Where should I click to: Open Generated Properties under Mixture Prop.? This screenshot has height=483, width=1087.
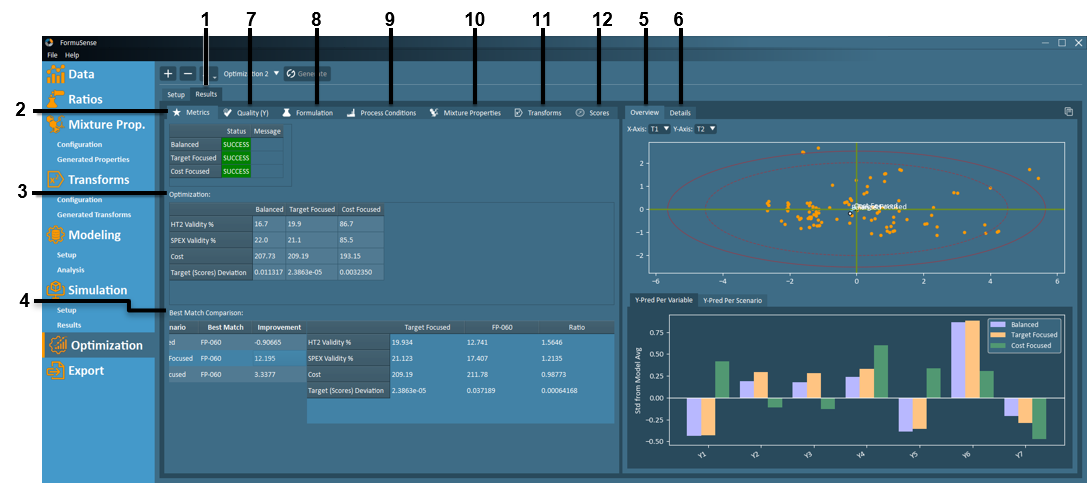93,159
